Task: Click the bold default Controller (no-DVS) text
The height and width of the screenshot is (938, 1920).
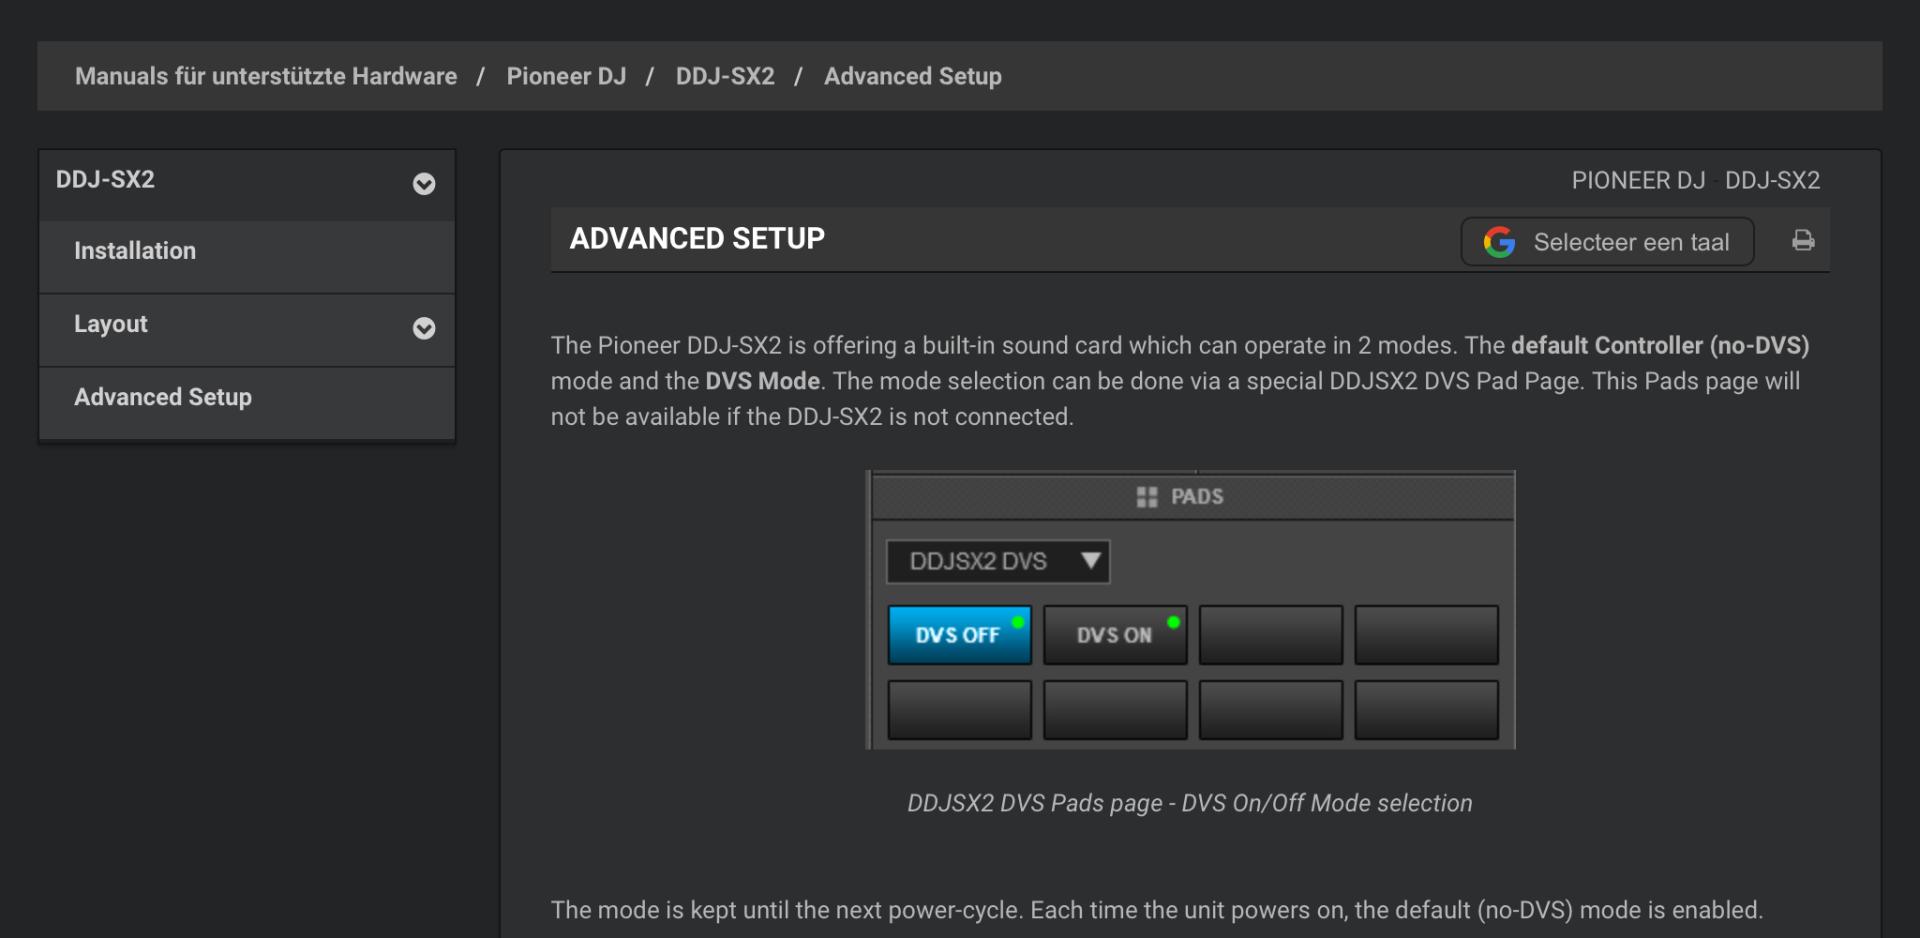Action: tap(1660, 345)
